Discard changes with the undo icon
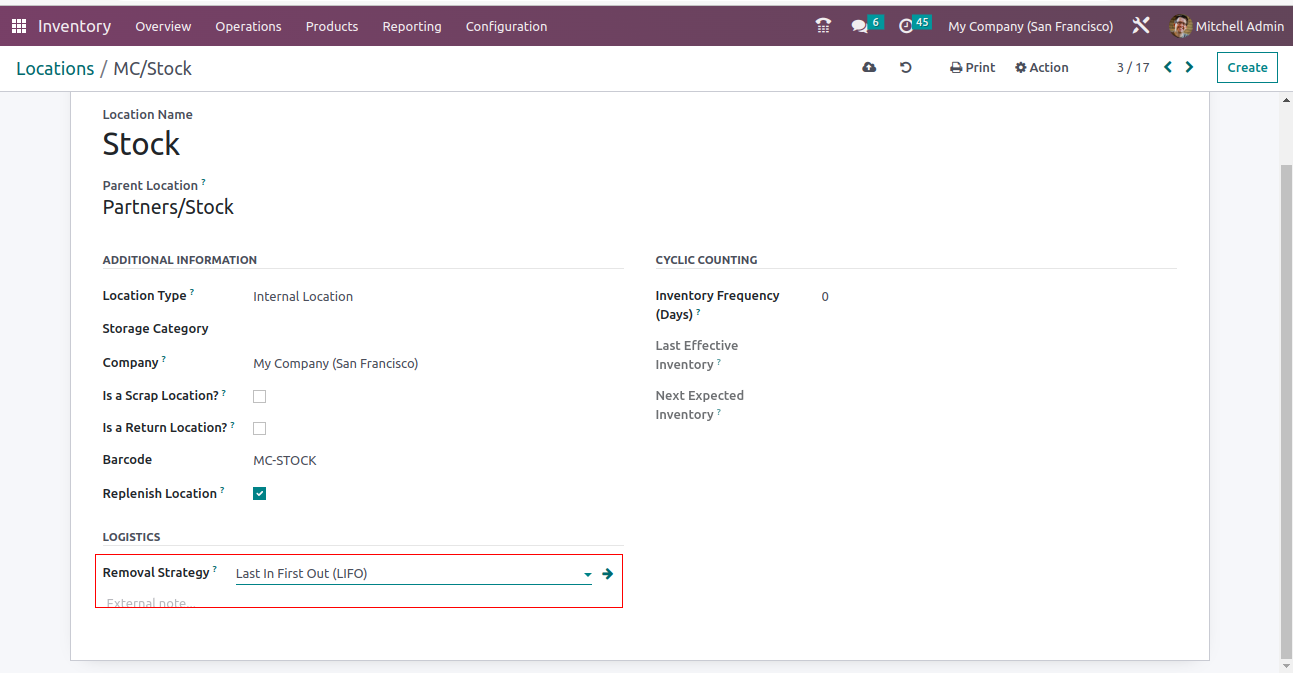The height and width of the screenshot is (673, 1293). [906, 68]
